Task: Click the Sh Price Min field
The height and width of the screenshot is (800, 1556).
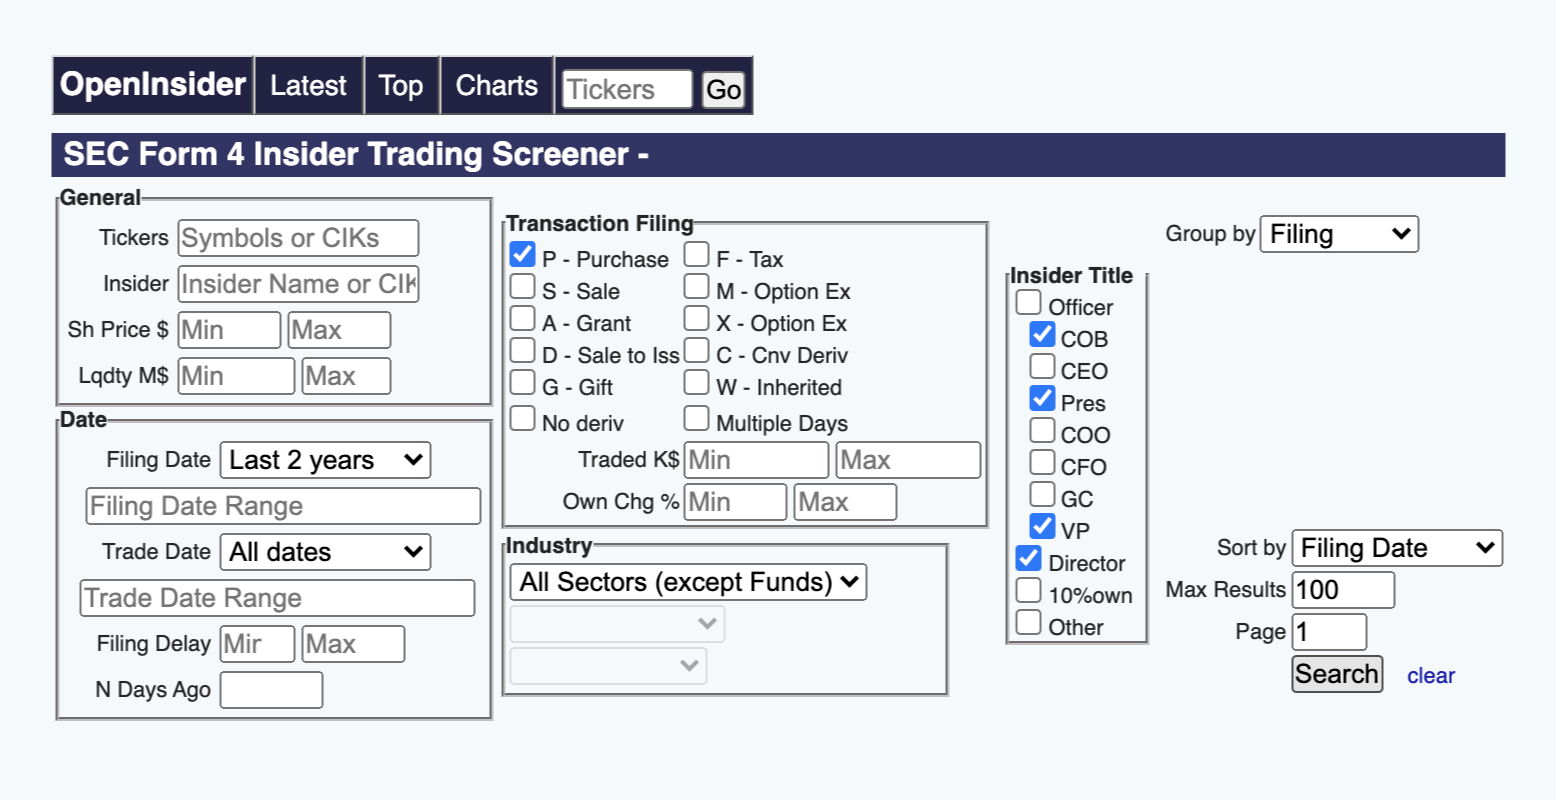Action: (229, 330)
